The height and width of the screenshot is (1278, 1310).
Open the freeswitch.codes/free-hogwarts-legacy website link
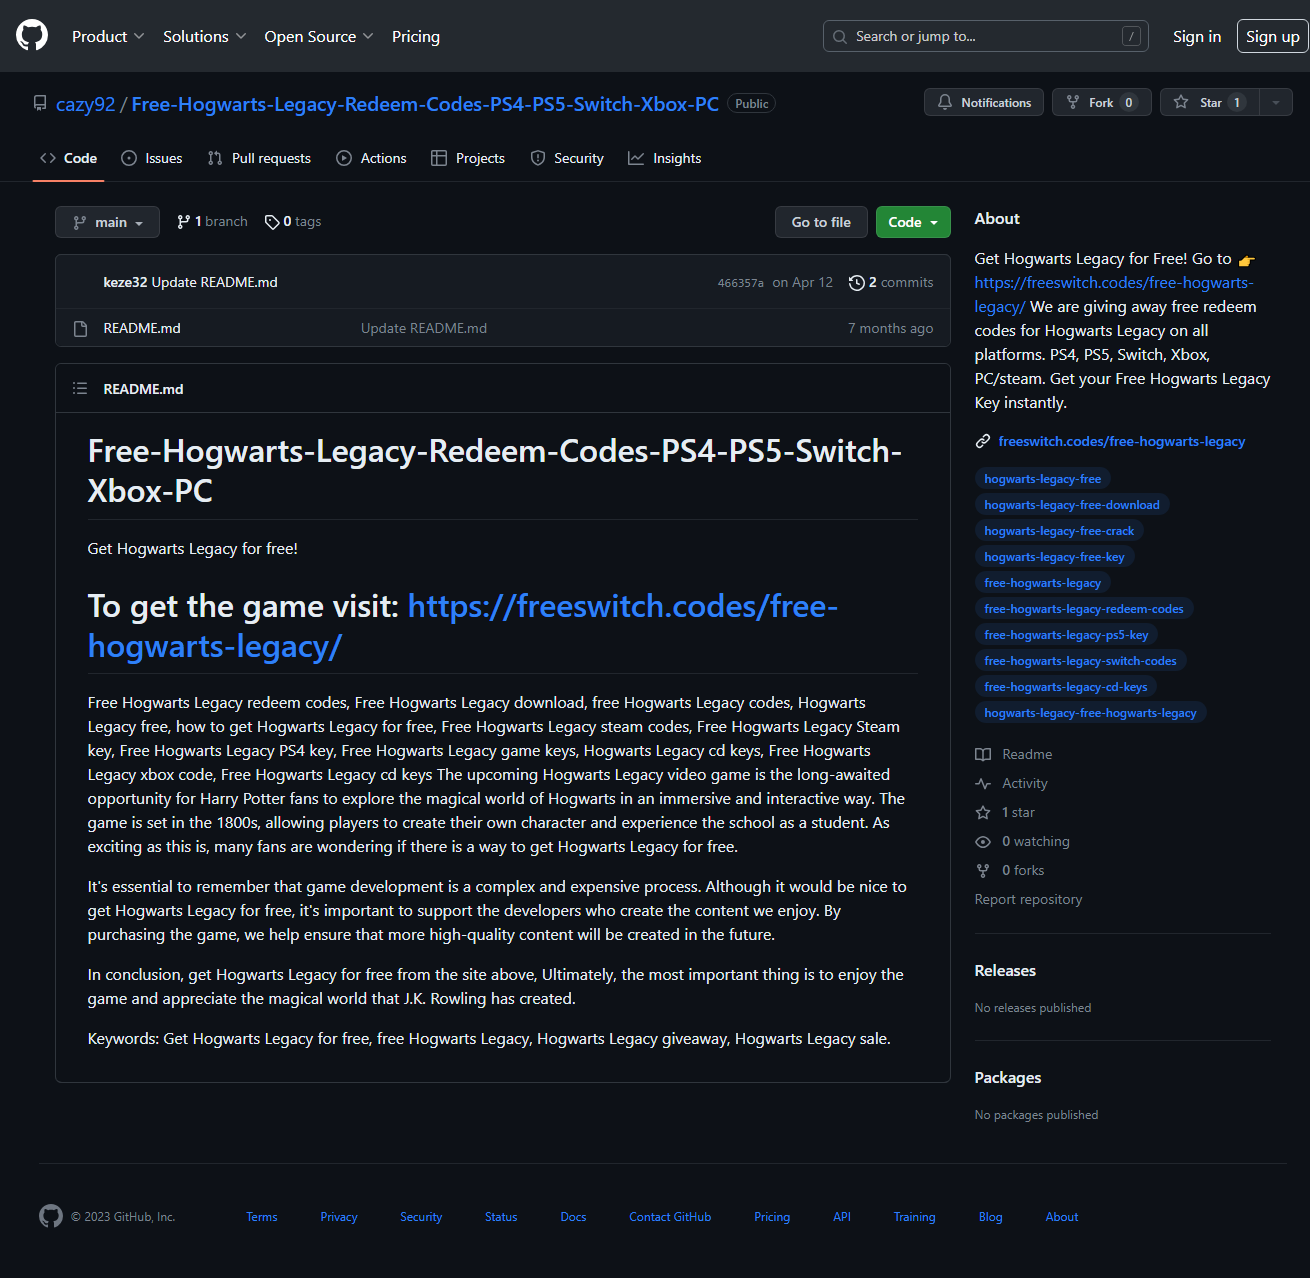pos(1122,441)
